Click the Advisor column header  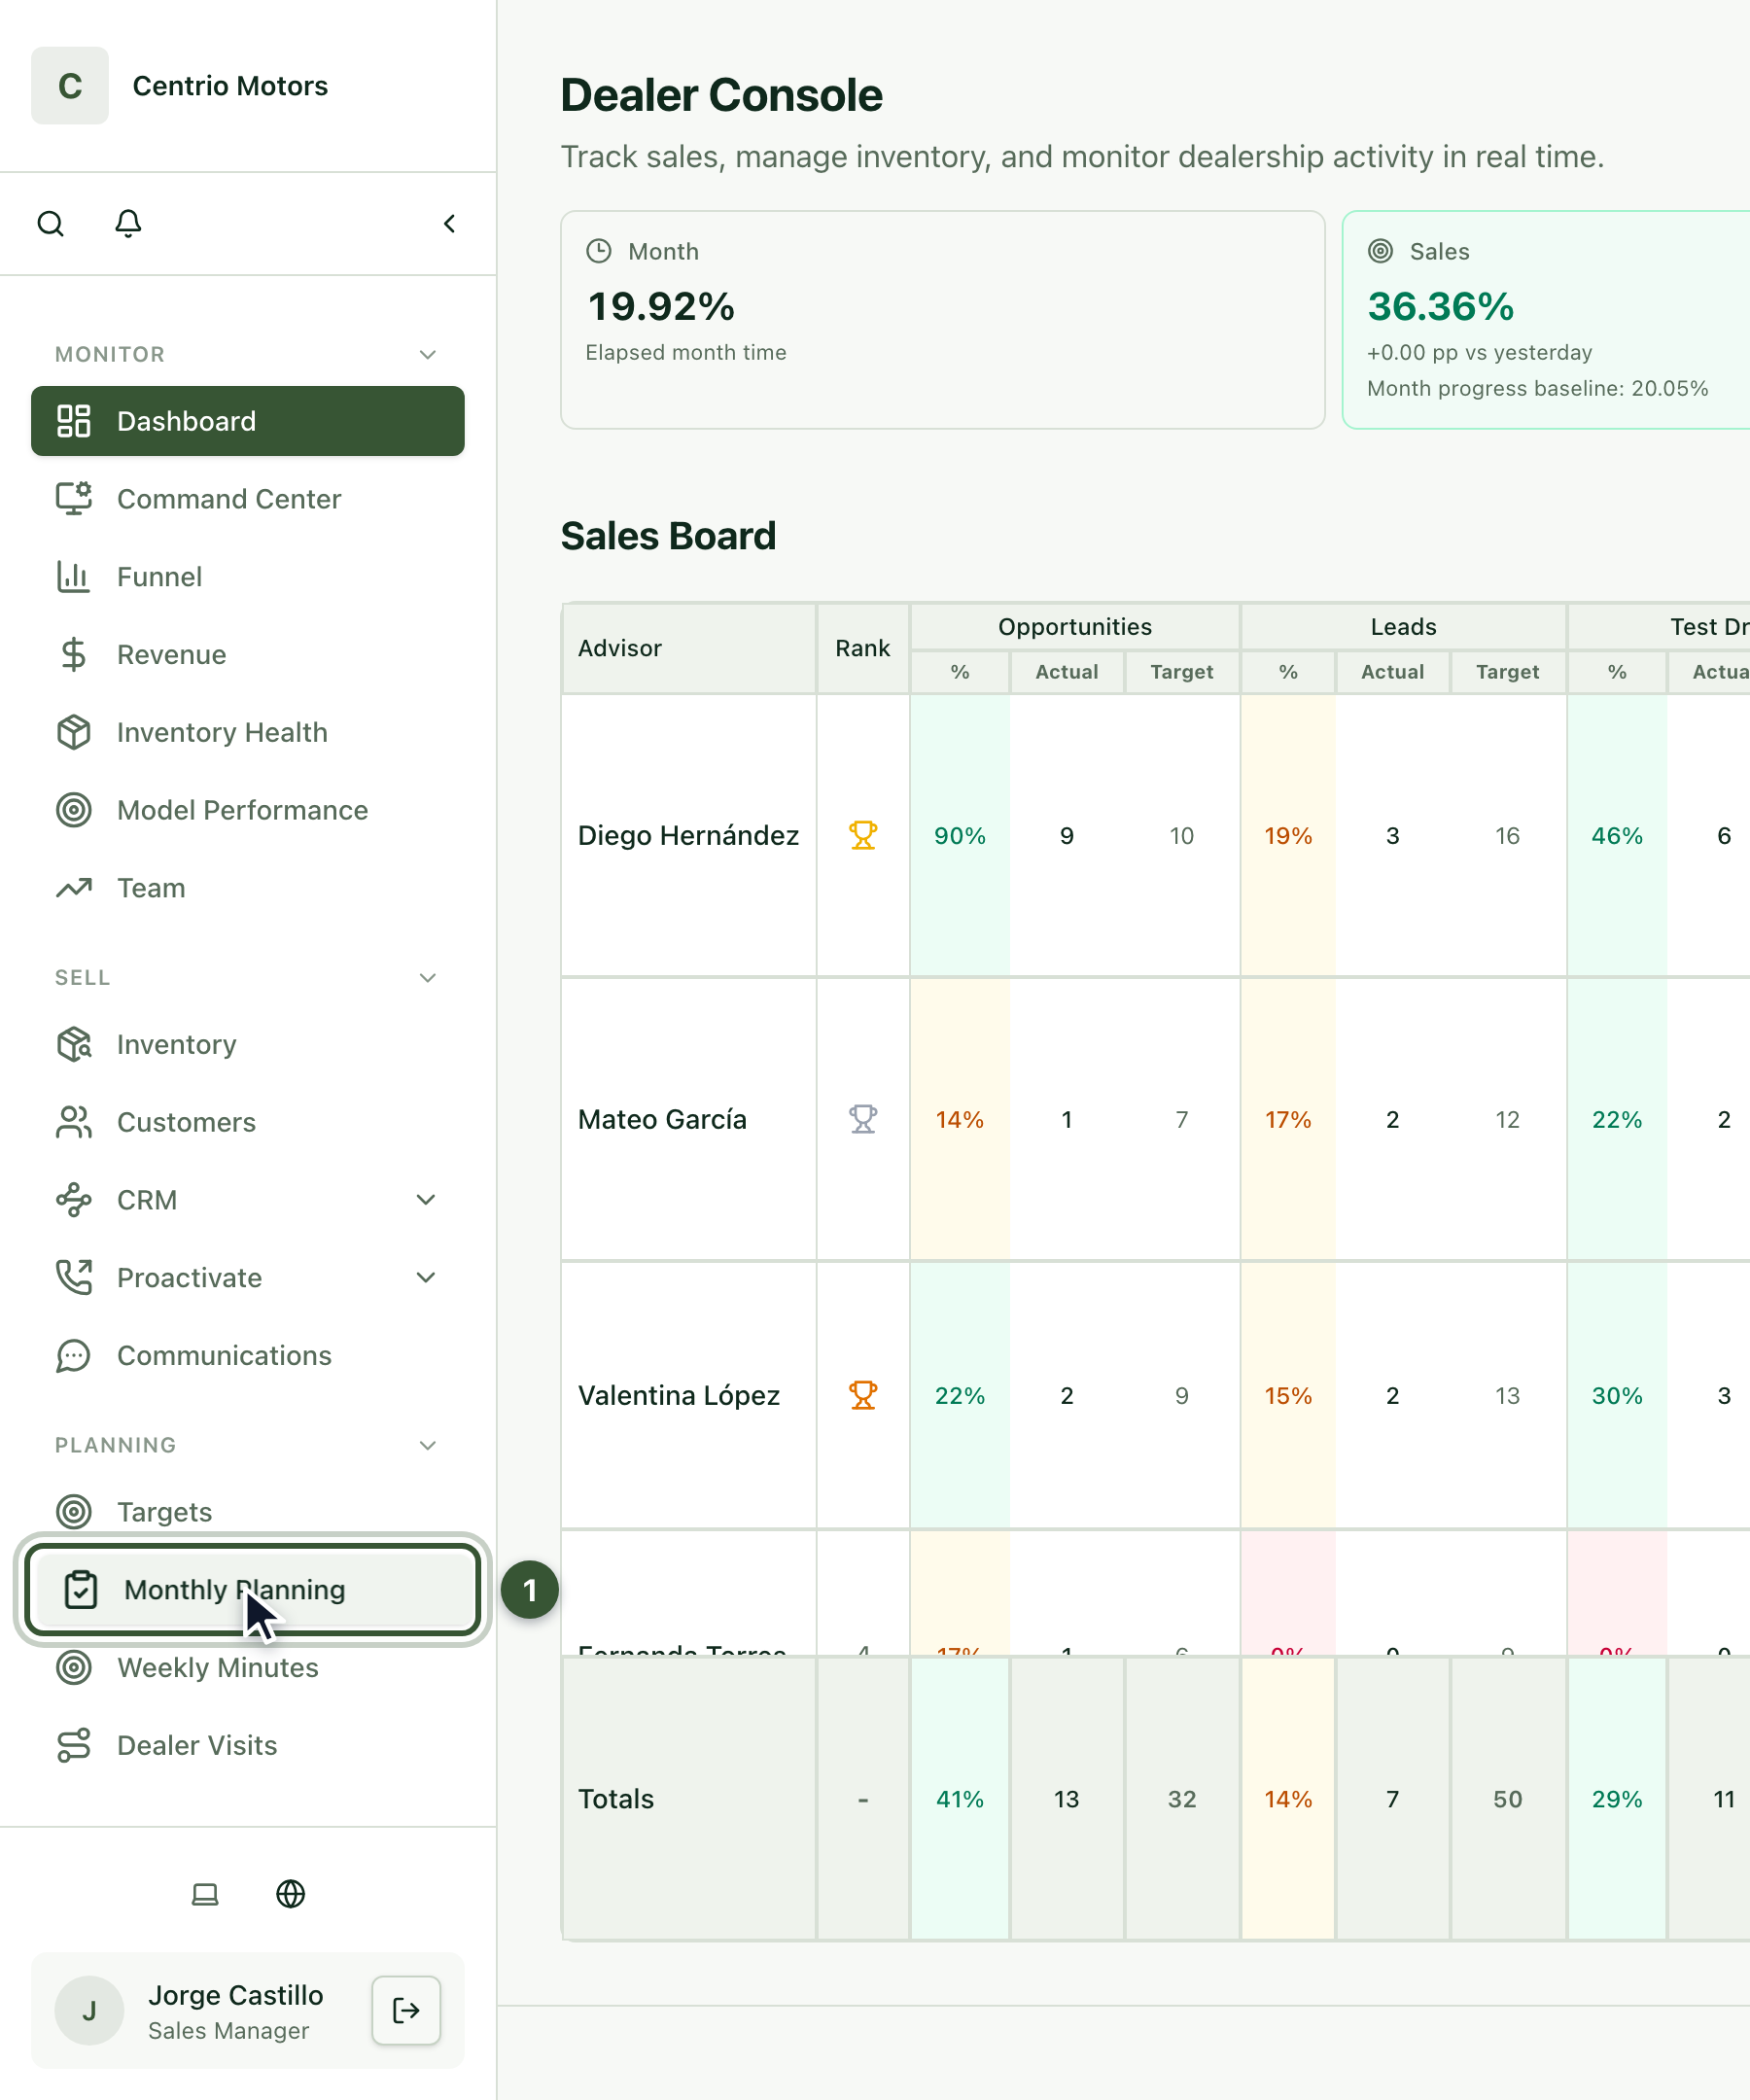[689, 648]
